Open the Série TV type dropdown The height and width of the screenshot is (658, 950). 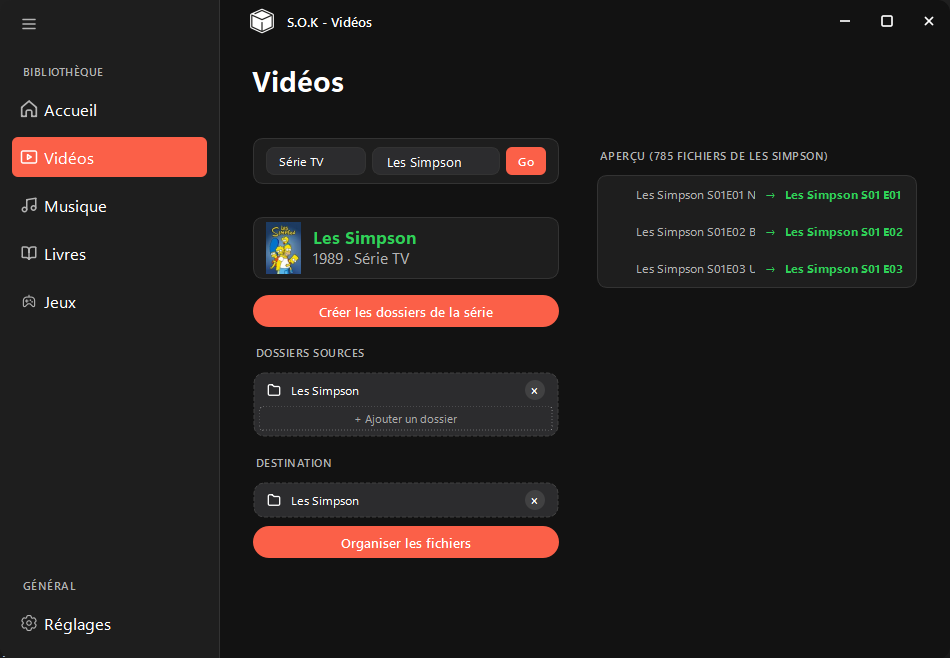click(x=316, y=162)
